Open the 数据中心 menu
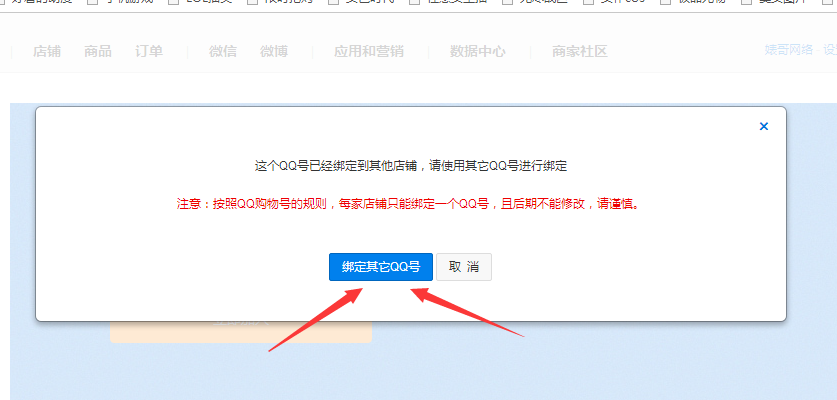This screenshot has height=400, width=837. click(x=477, y=52)
